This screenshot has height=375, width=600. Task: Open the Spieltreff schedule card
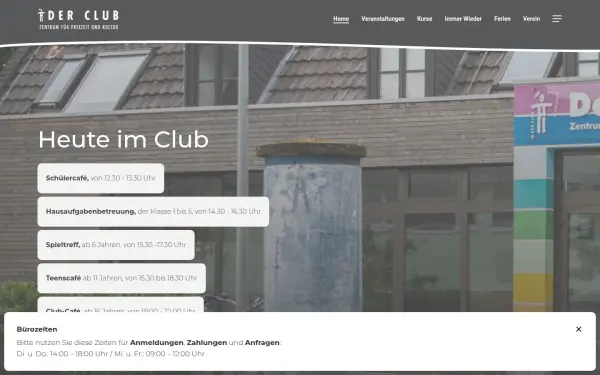pos(116,245)
